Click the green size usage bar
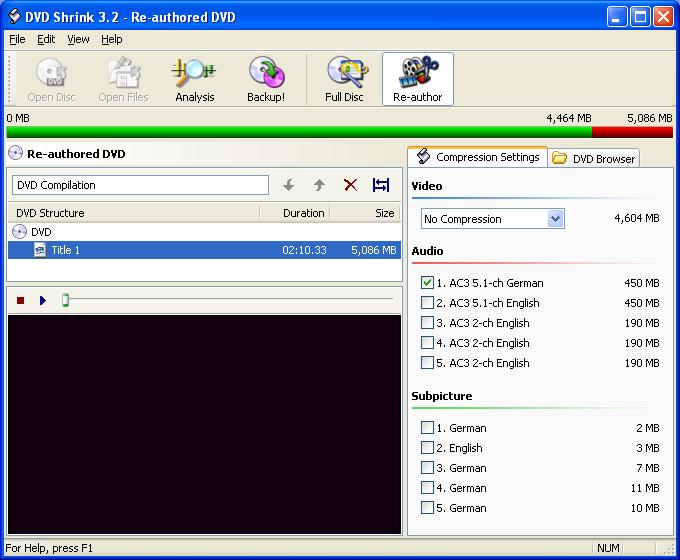The image size is (680, 560). coord(299,132)
